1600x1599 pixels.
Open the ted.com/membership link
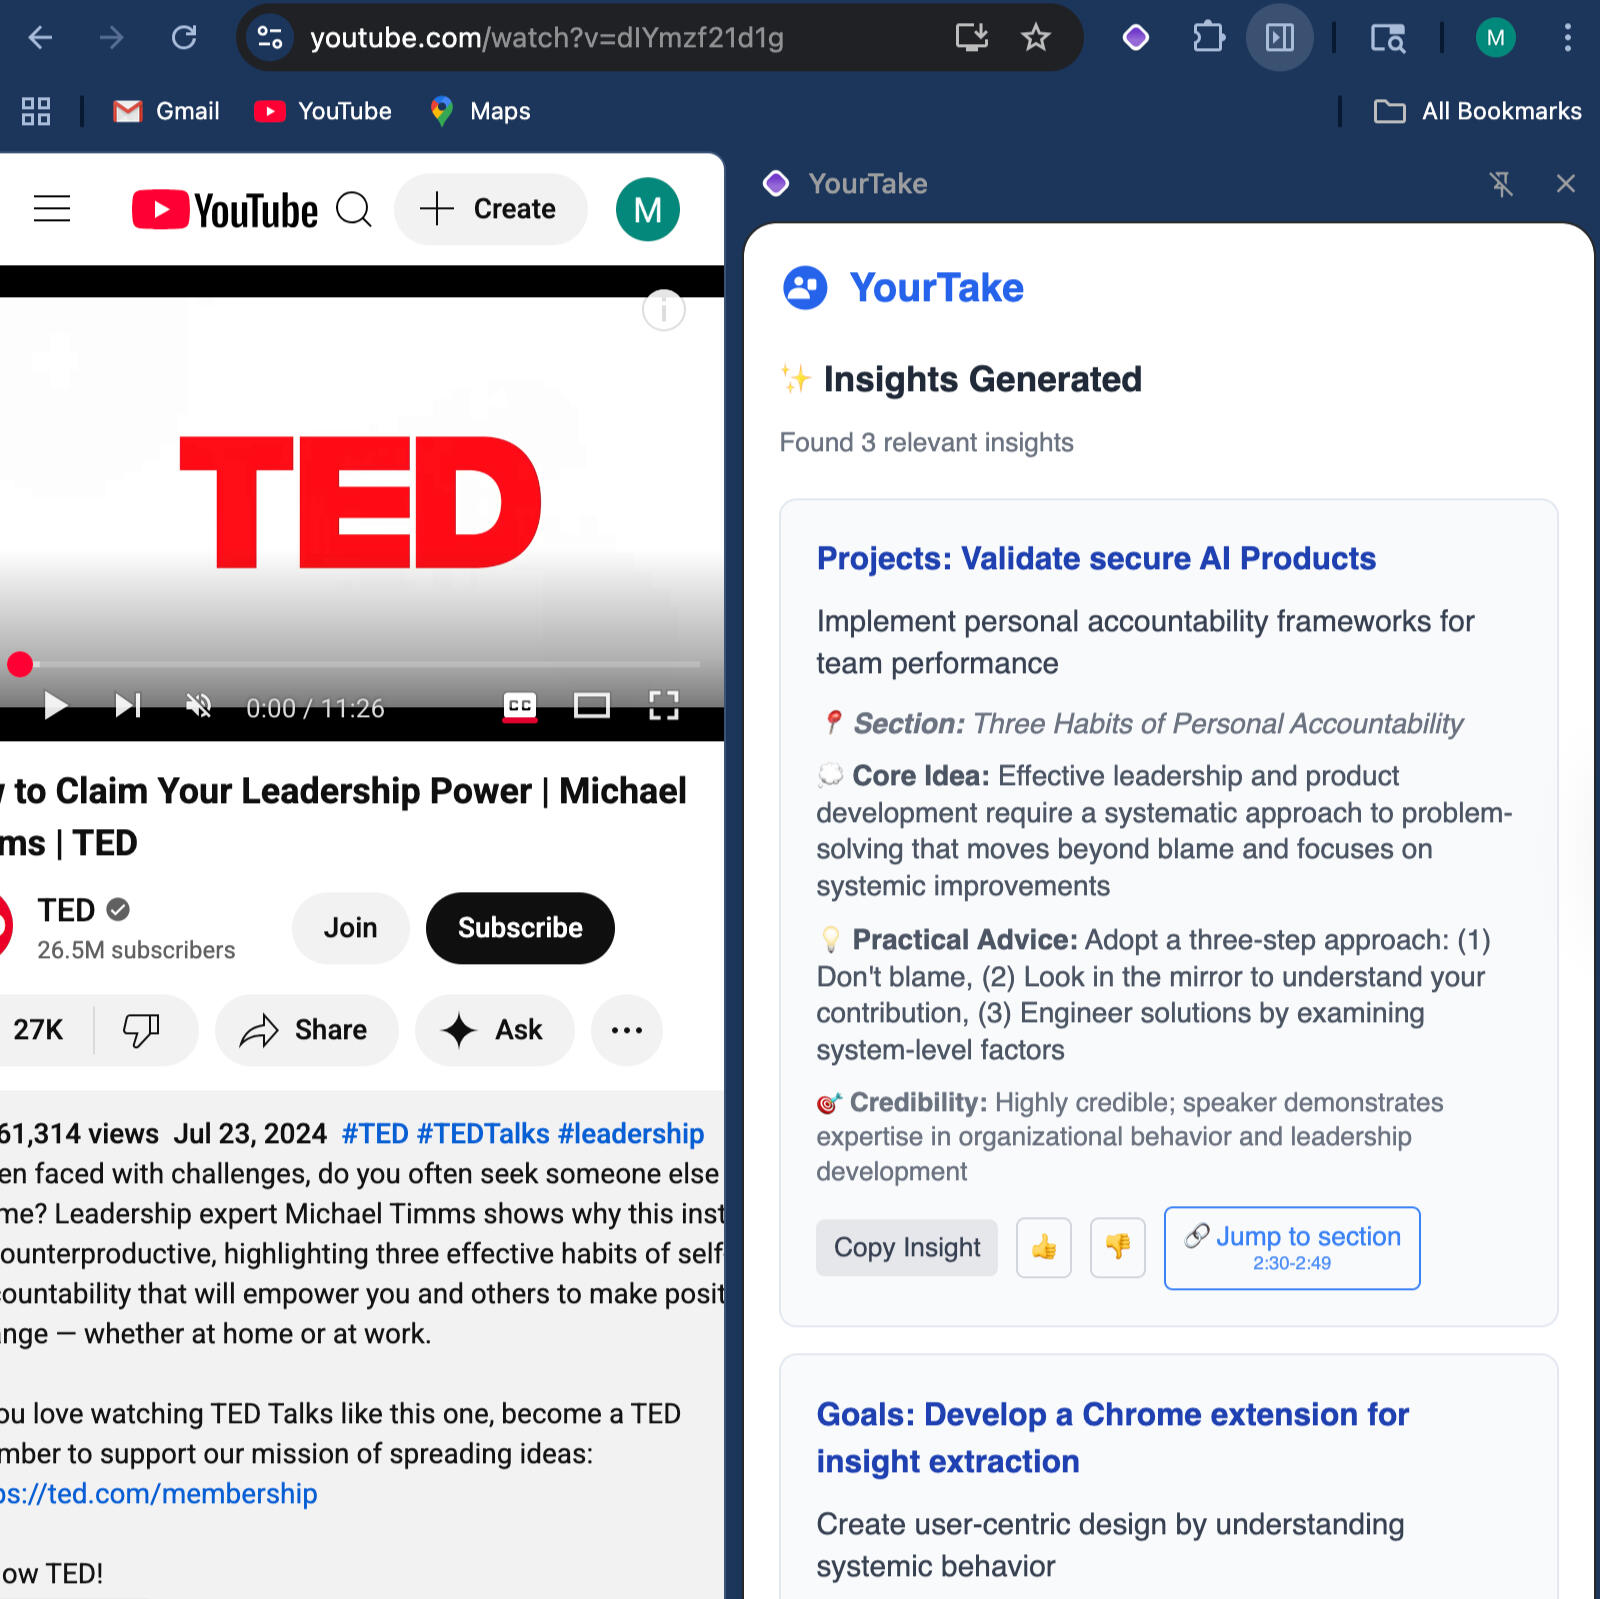158,1493
